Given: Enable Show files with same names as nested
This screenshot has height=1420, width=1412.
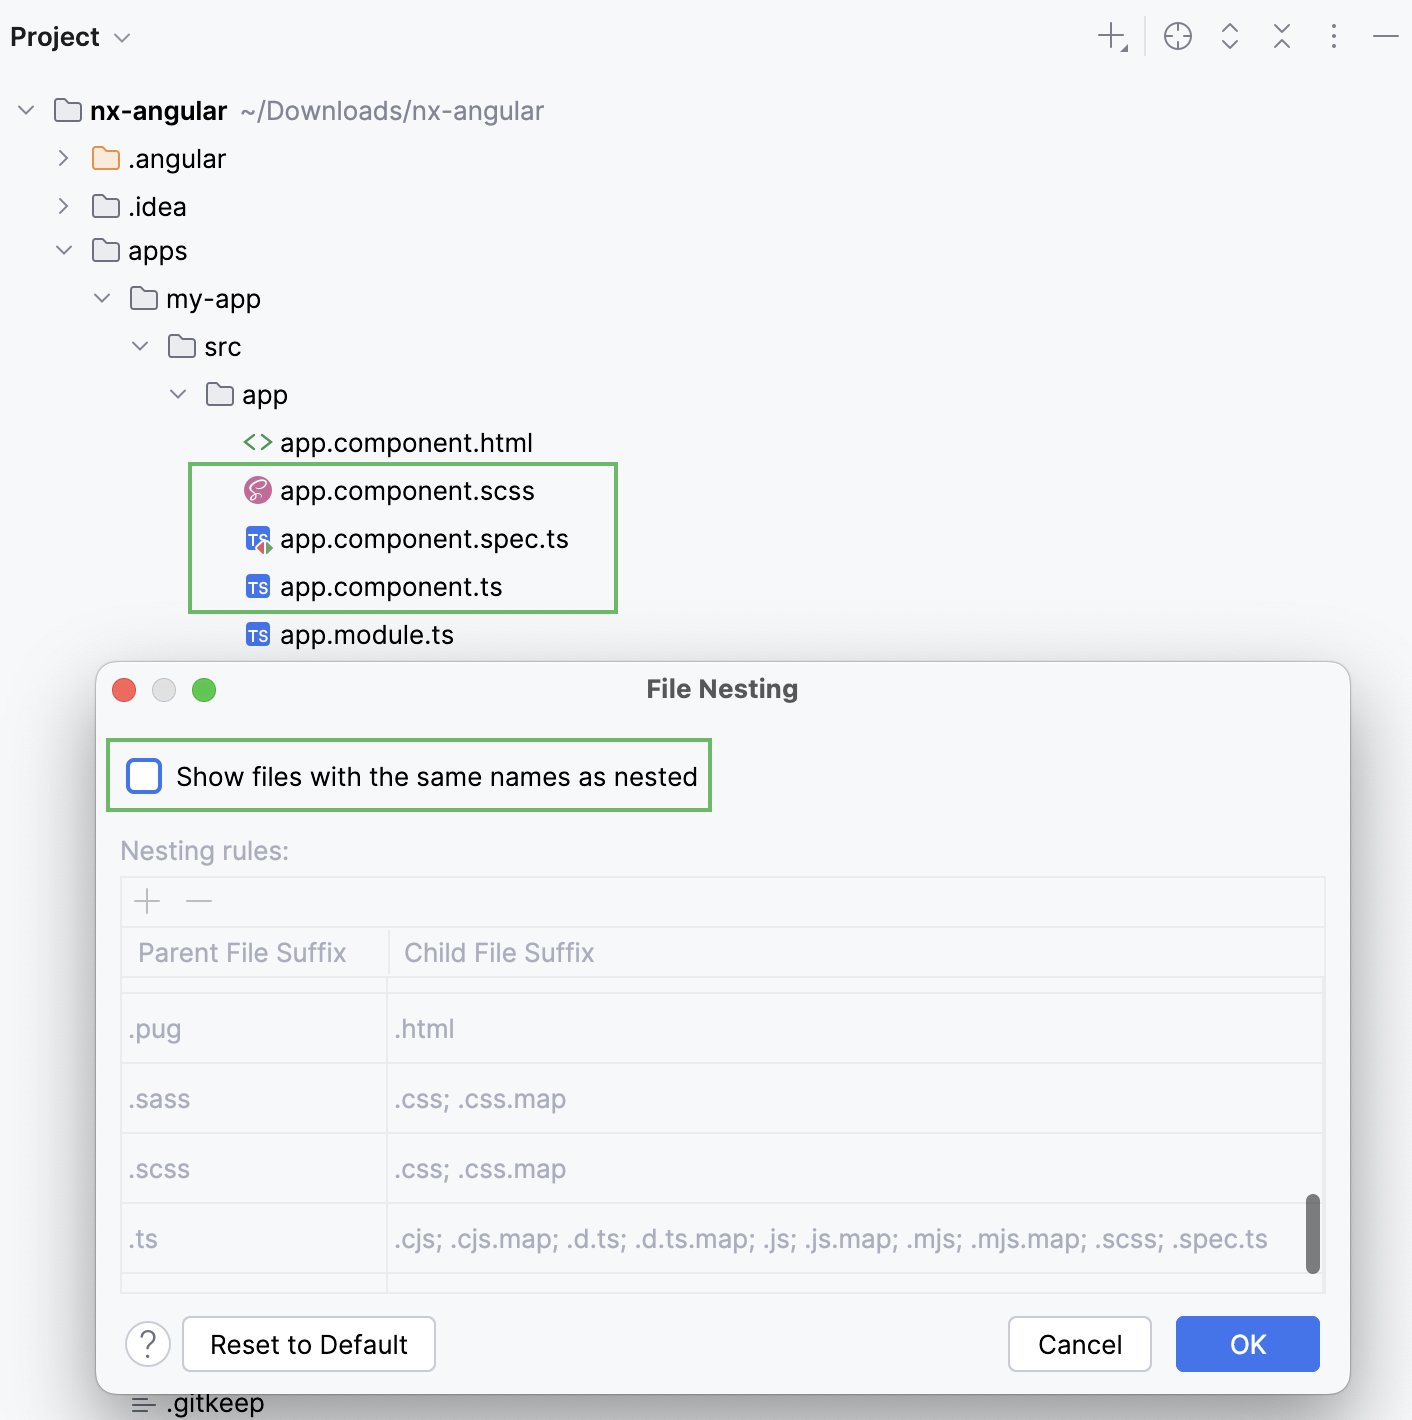Looking at the screenshot, I should pyautogui.click(x=145, y=776).
